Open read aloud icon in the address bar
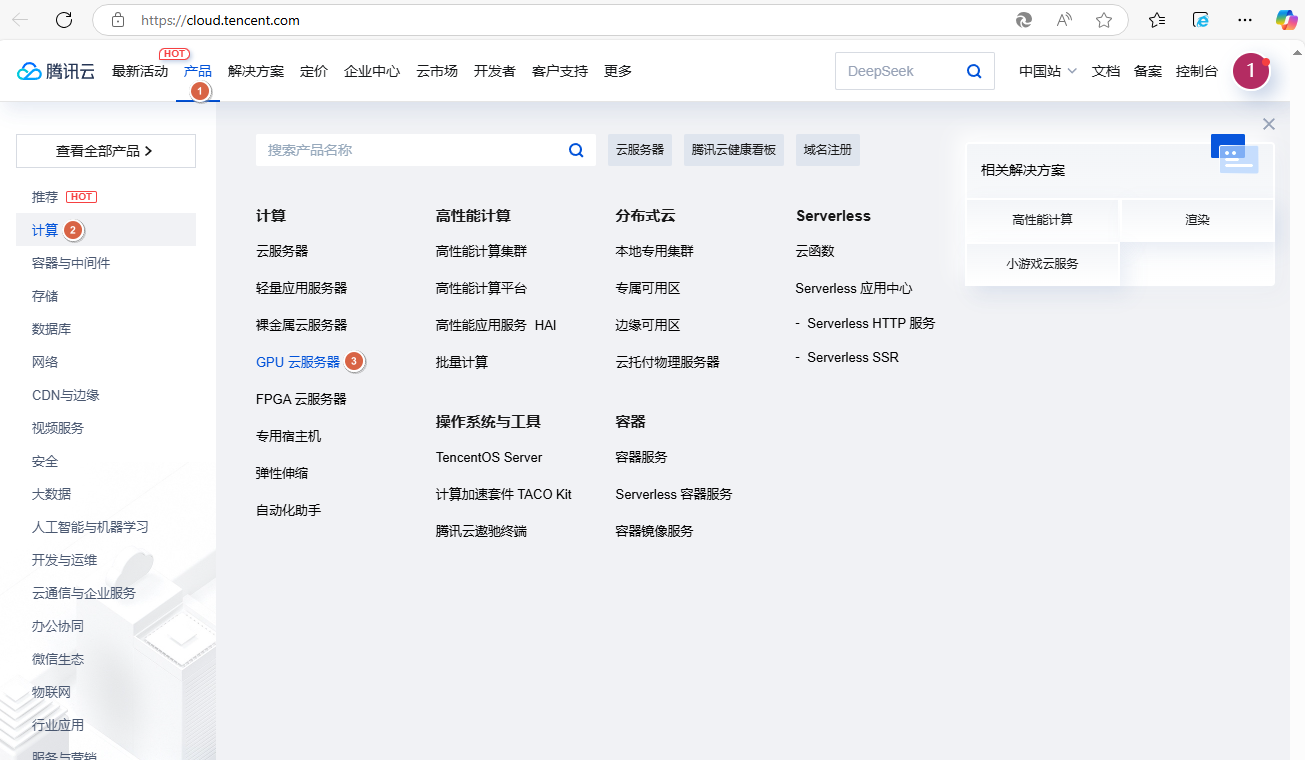This screenshot has width=1305, height=760. (1064, 20)
